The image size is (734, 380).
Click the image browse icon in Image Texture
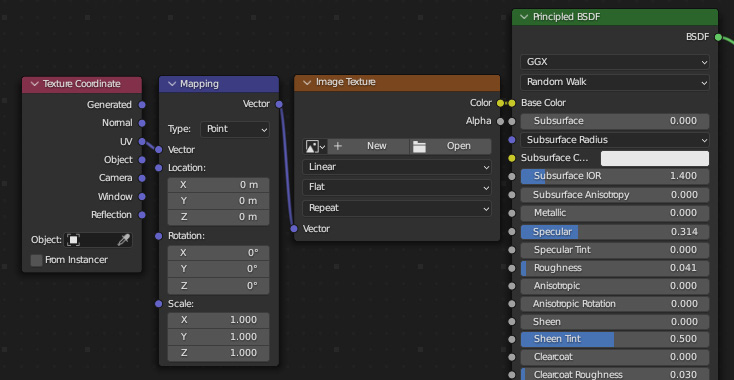[x=315, y=146]
